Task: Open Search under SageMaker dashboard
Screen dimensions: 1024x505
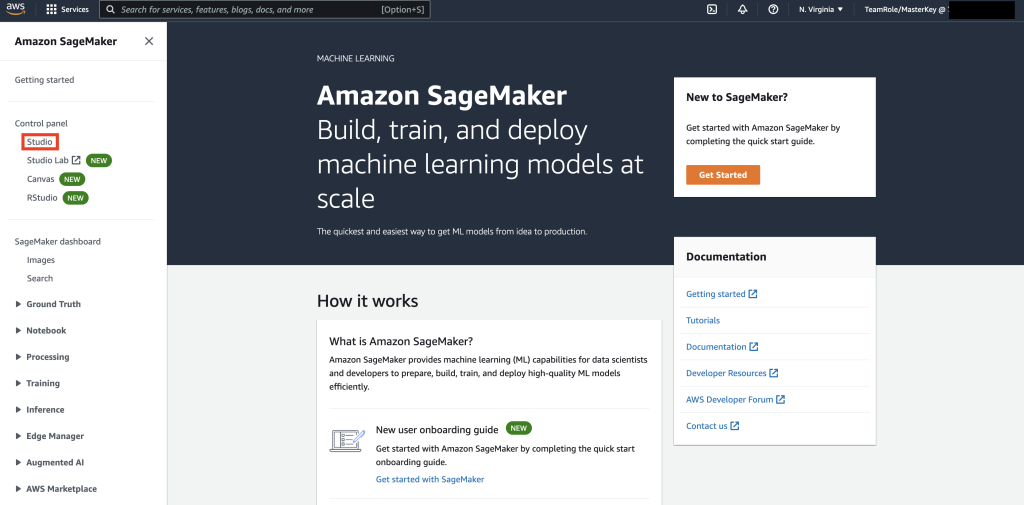Action: tap(40, 278)
